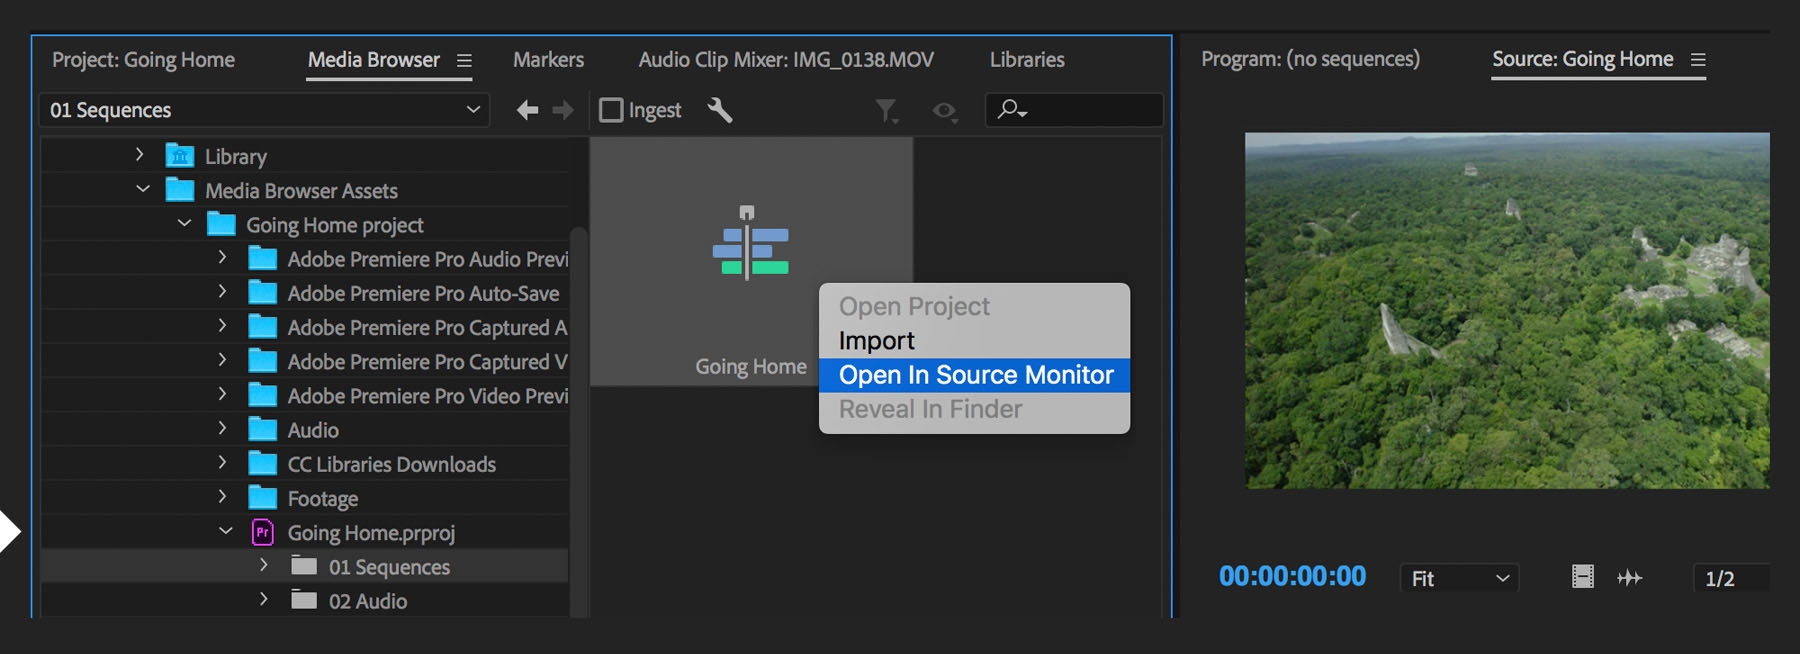Click the Media Browser Assets folder icon
Image resolution: width=1800 pixels, height=654 pixels.
[x=180, y=190]
